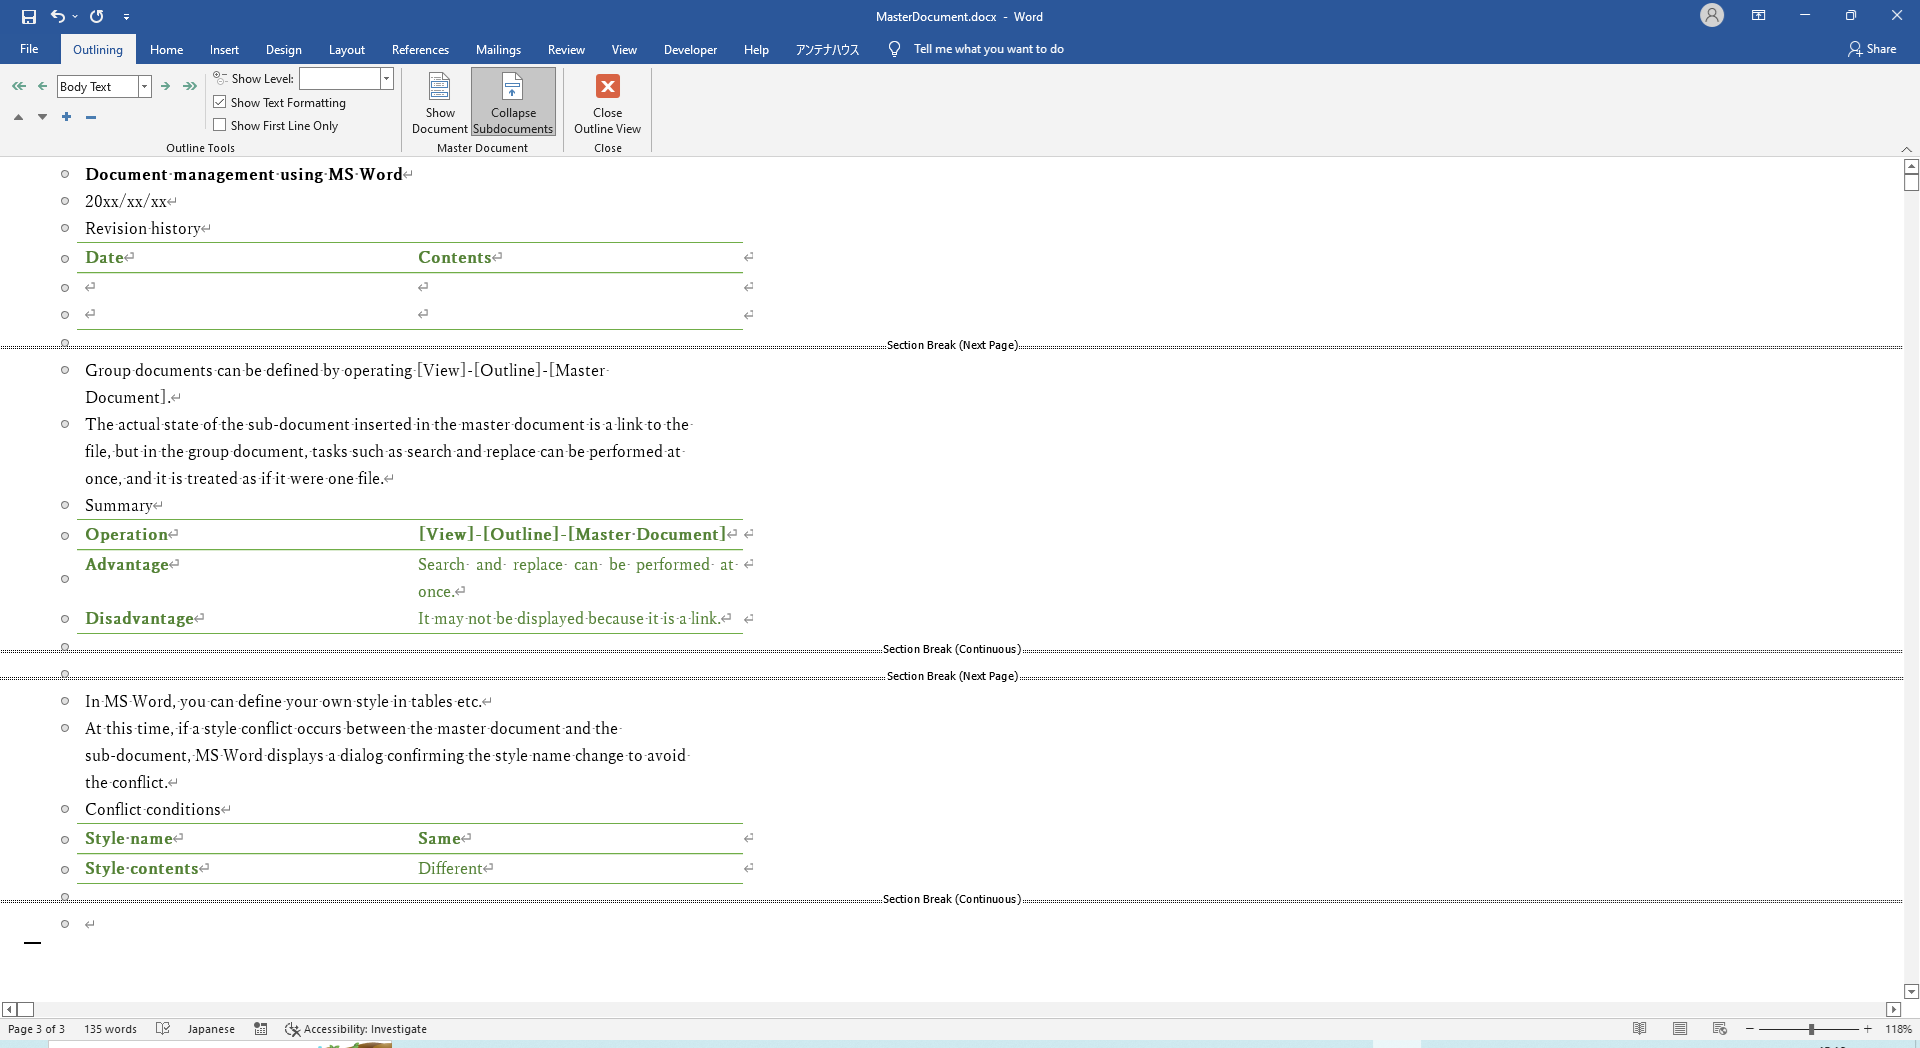Image resolution: width=1920 pixels, height=1048 pixels.
Task: Open the user account icon
Action: click(1712, 15)
